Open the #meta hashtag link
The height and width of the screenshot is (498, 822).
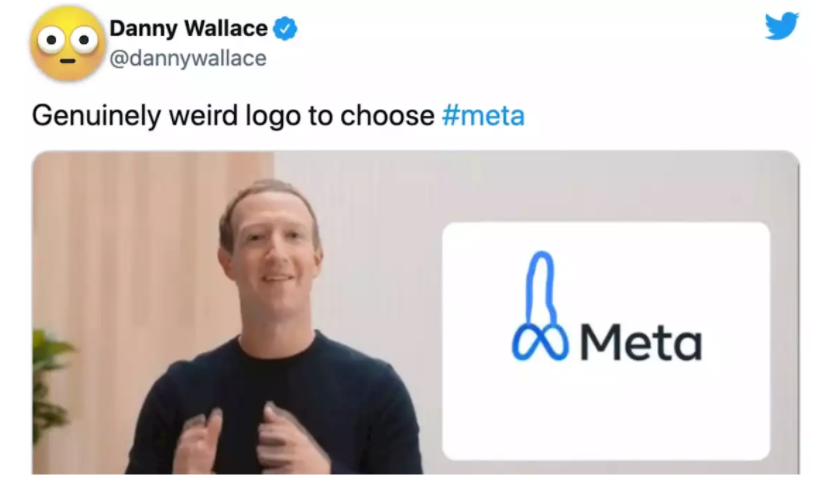483,115
